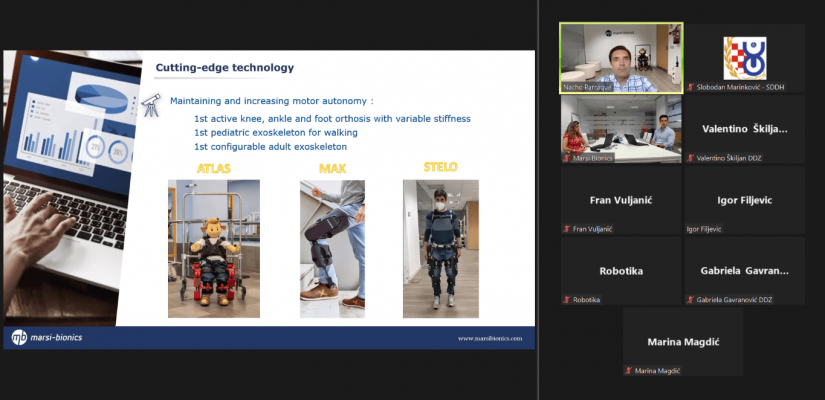Click the Cutting-edge technology slide title
This screenshot has width=825, height=400.
click(224, 68)
